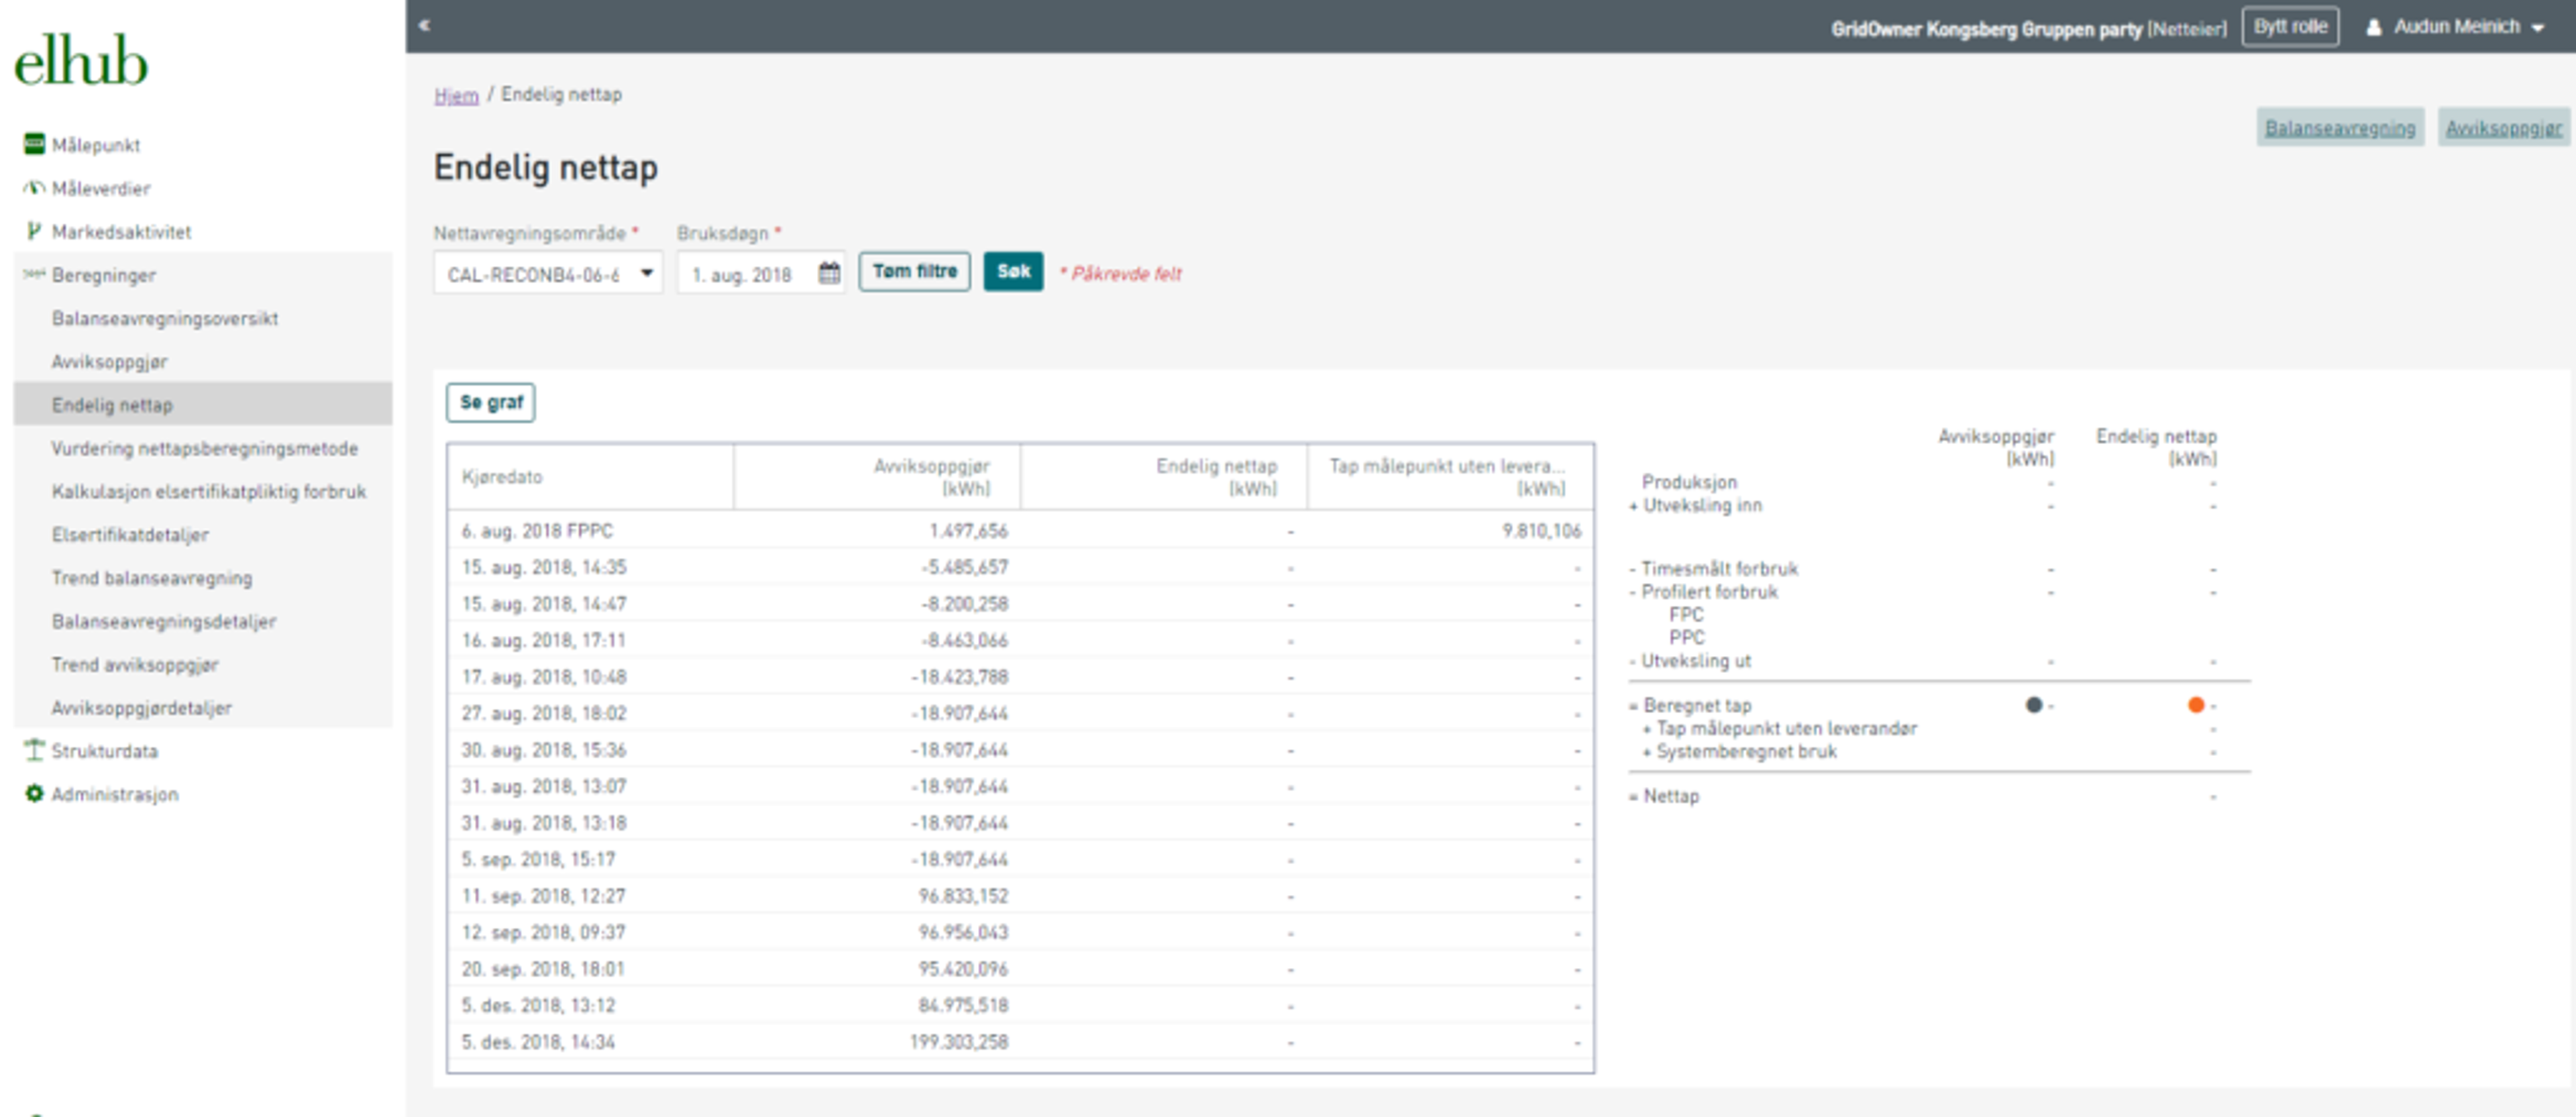
Task: Open the Nettavregningsområde dropdown
Action: [x=547, y=273]
